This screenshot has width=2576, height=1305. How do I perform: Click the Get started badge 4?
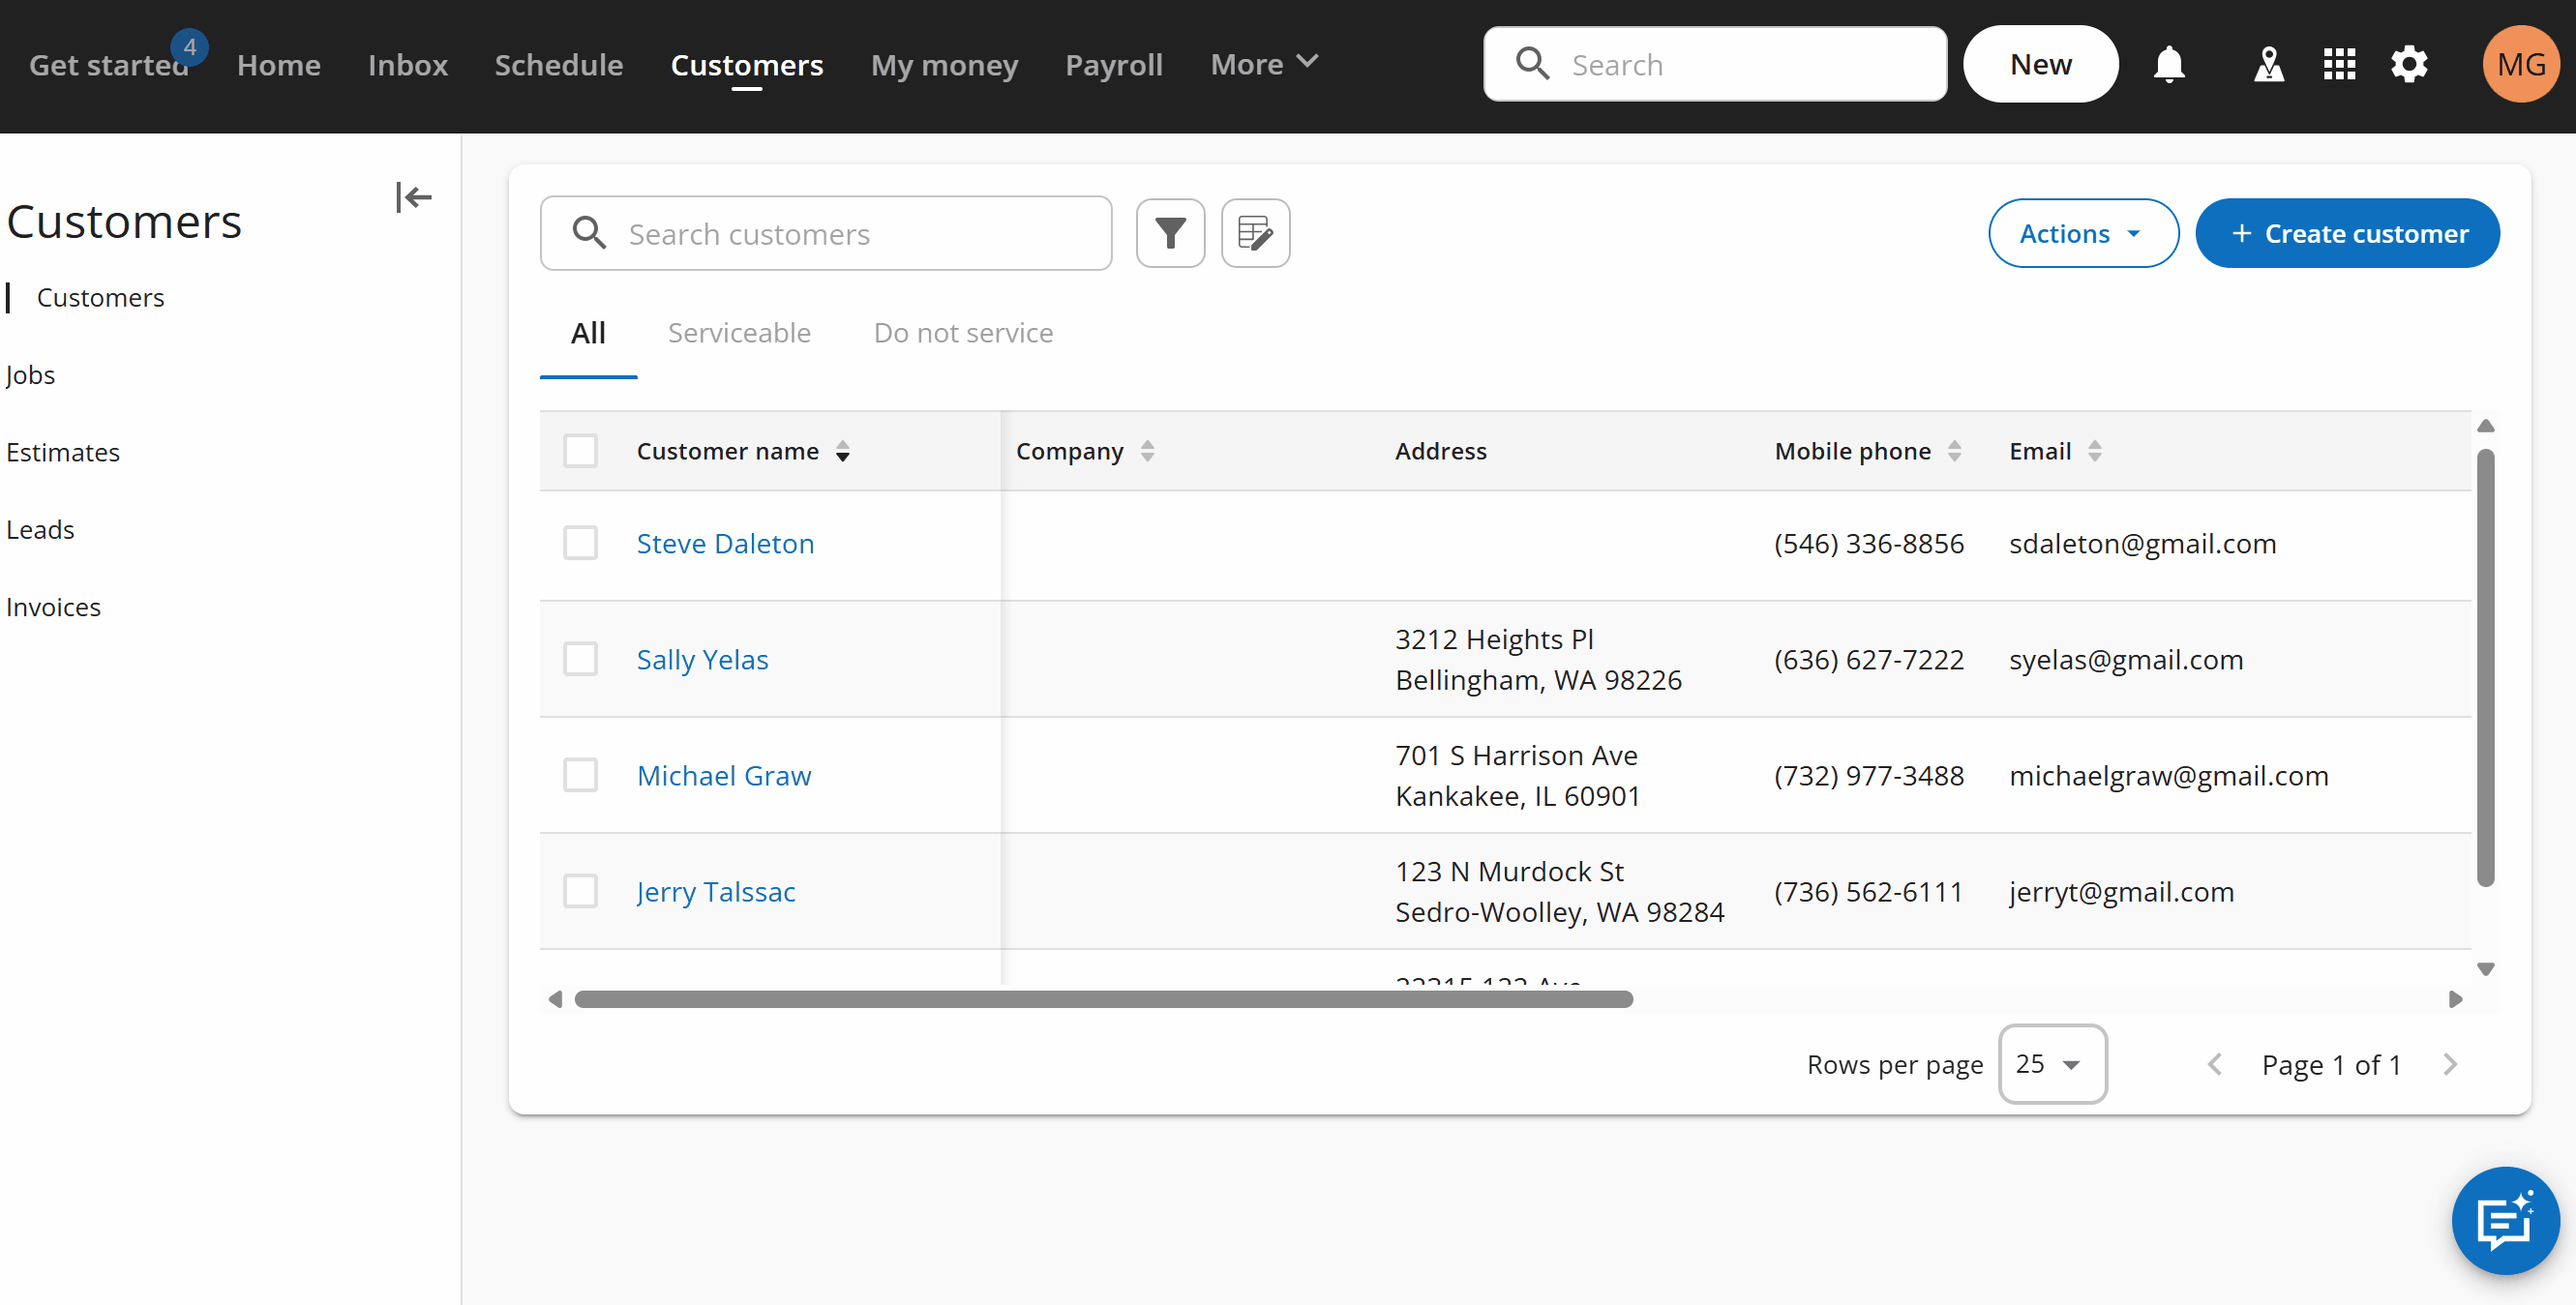(x=189, y=47)
